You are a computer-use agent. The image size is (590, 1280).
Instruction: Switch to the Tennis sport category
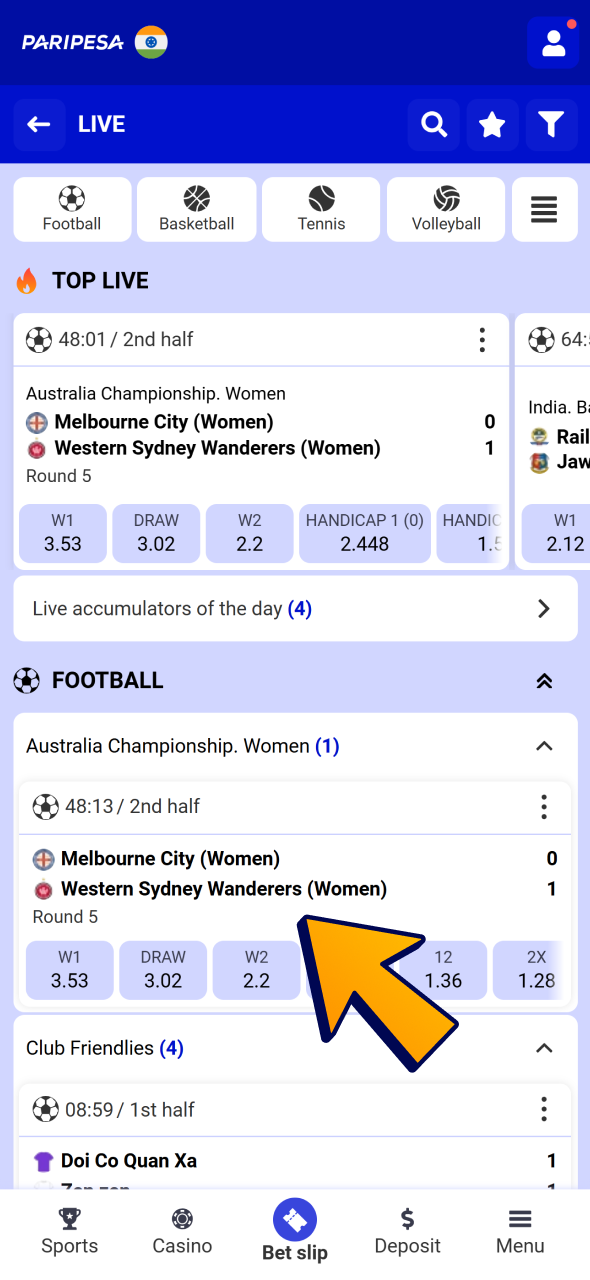[x=321, y=209]
